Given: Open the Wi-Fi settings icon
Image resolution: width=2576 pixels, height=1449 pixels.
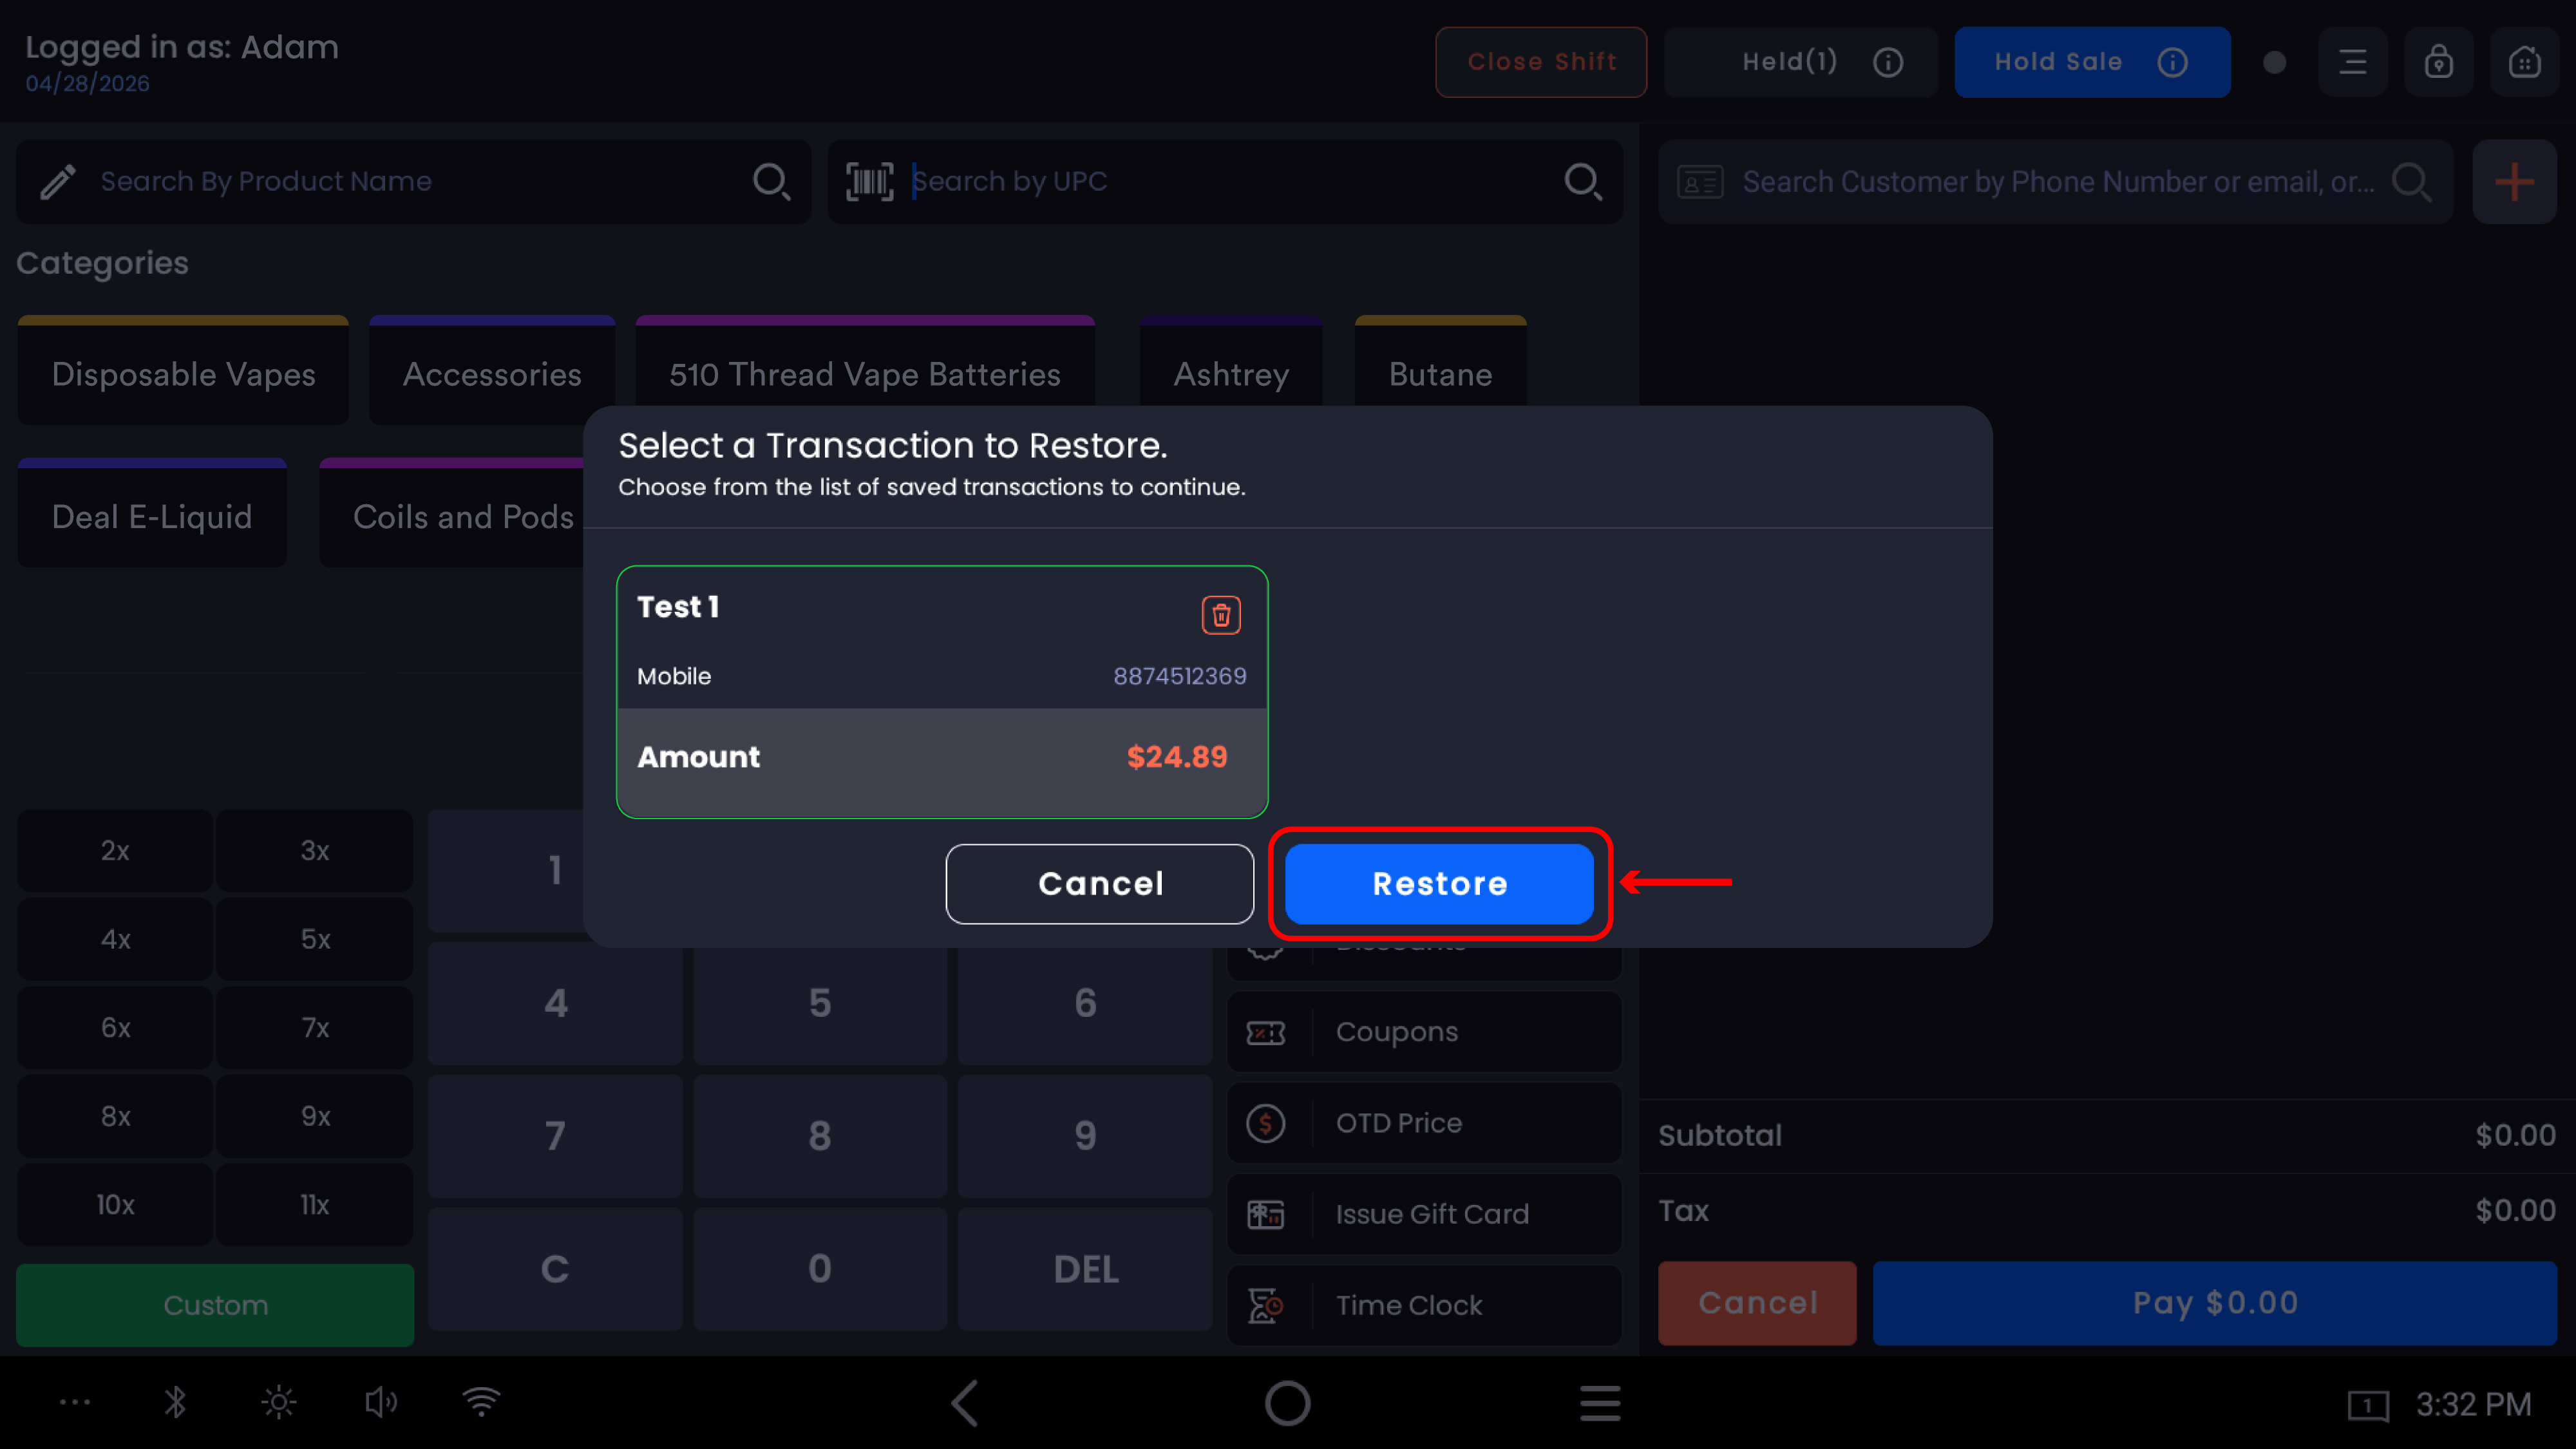Looking at the screenshot, I should (481, 1402).
